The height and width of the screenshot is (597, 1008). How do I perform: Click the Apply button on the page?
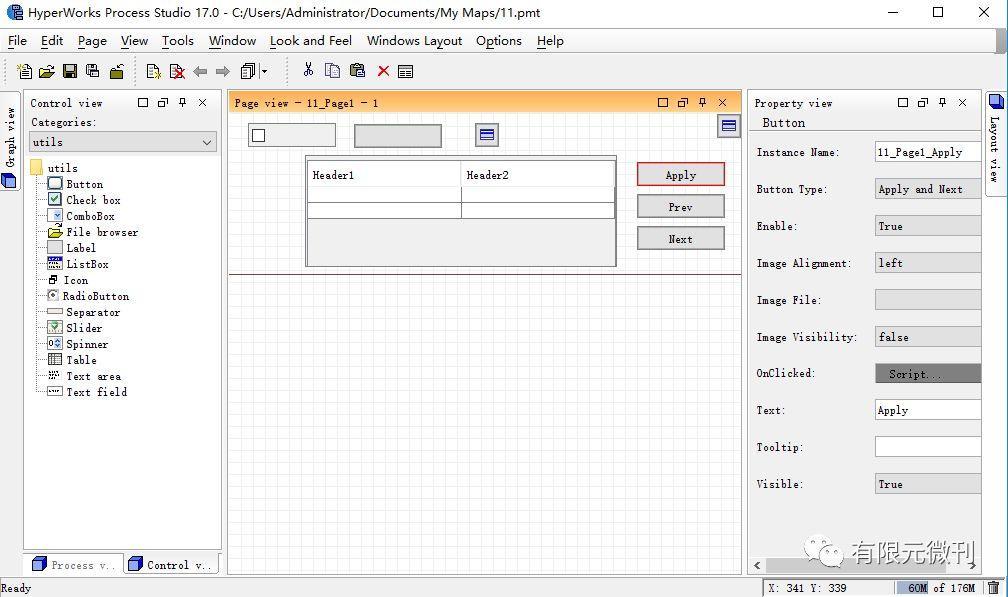point(681,175)
